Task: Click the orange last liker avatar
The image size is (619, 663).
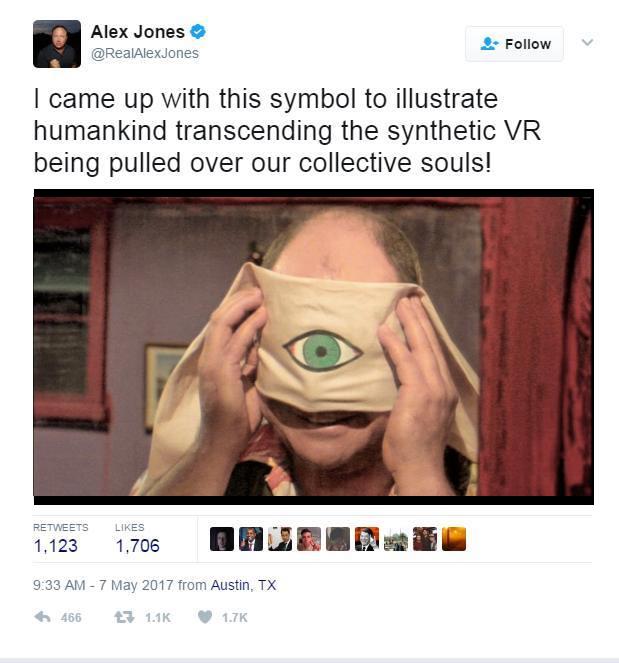Action: (x=454, y=539)
